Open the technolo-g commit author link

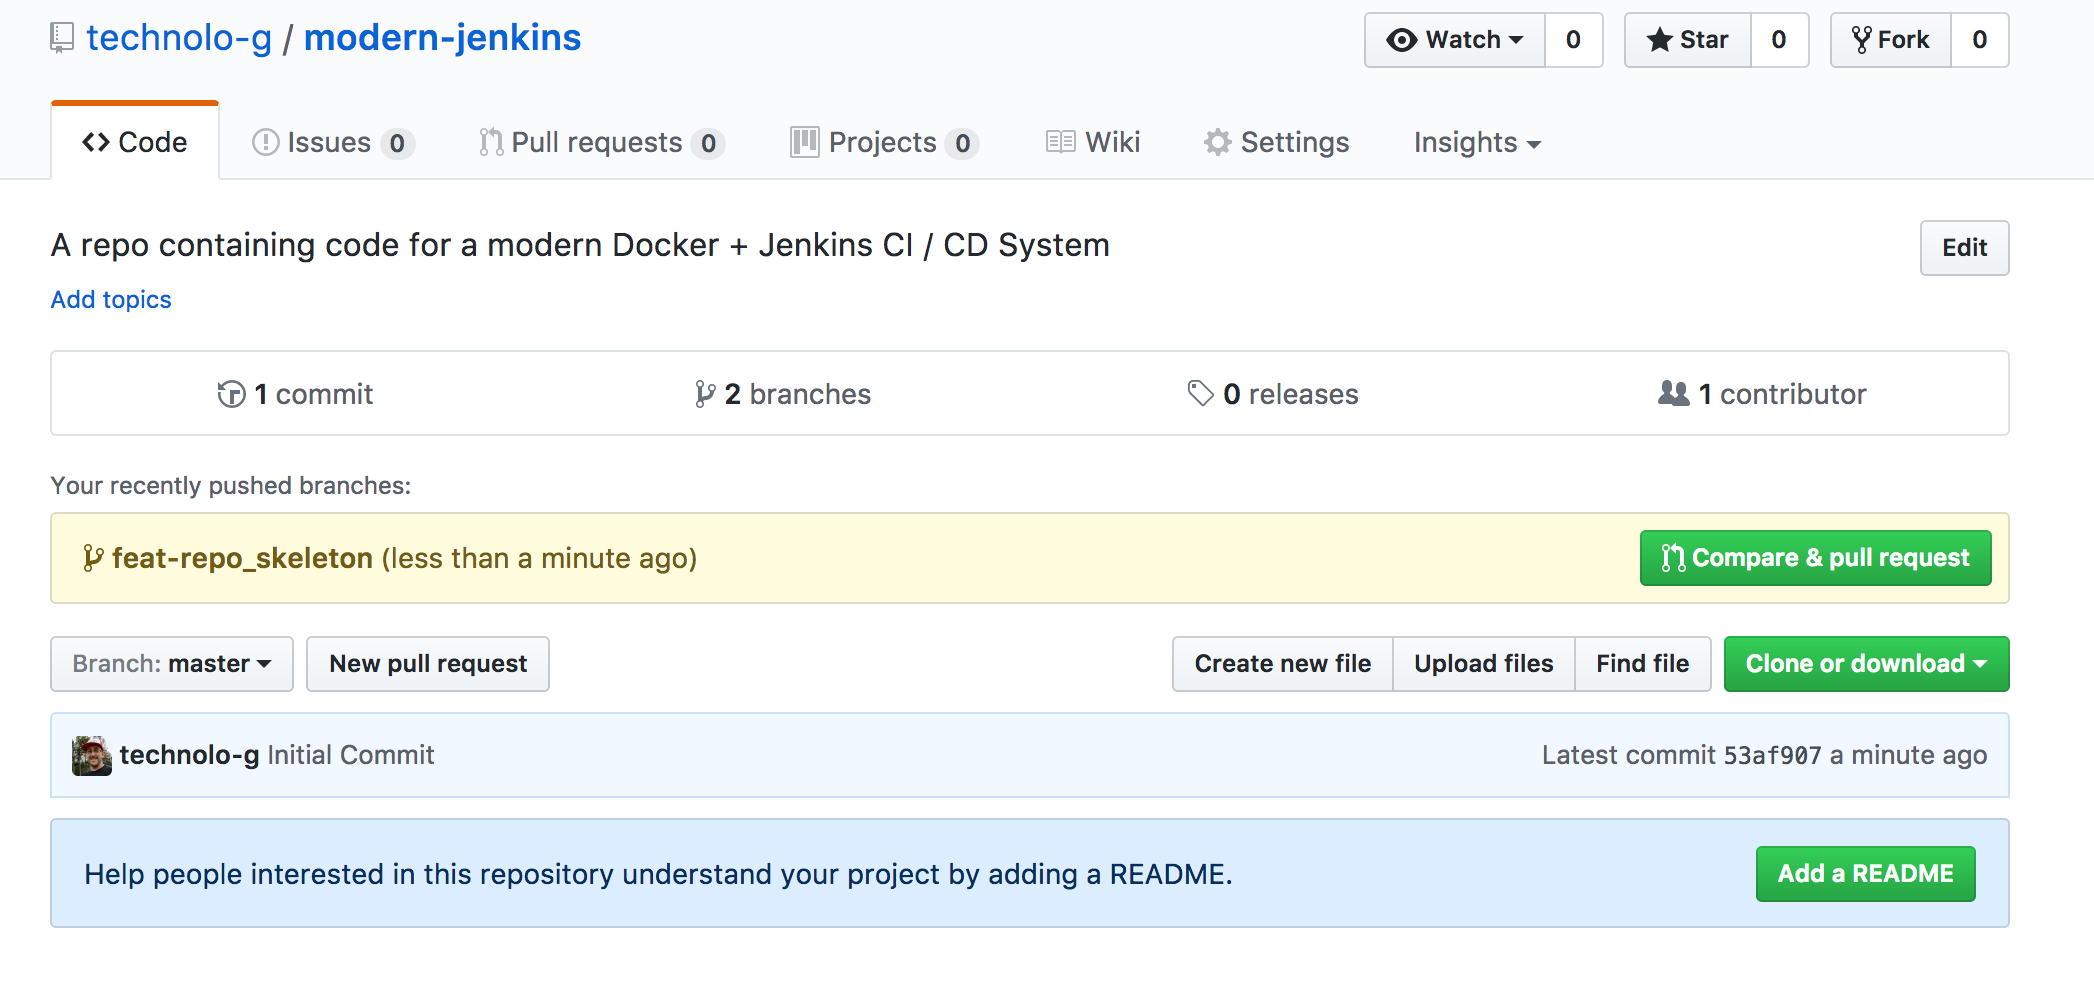[x=189, y=755]
